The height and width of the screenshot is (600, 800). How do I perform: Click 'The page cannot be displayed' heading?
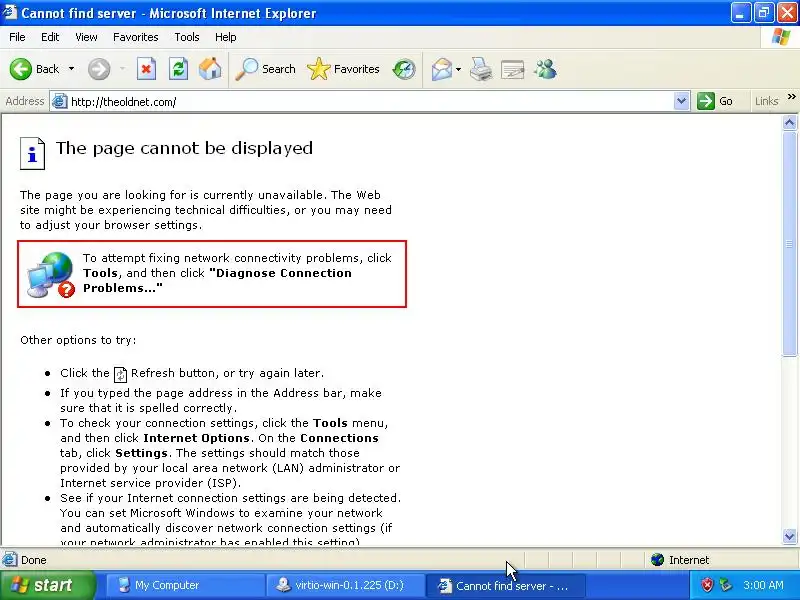(184, 148)
